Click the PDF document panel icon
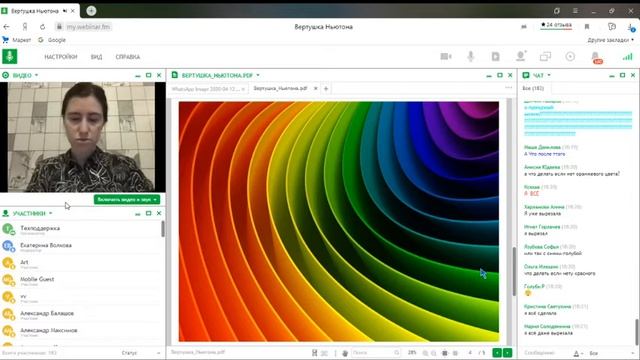This screenshot has width=640, height=360. 175,75
